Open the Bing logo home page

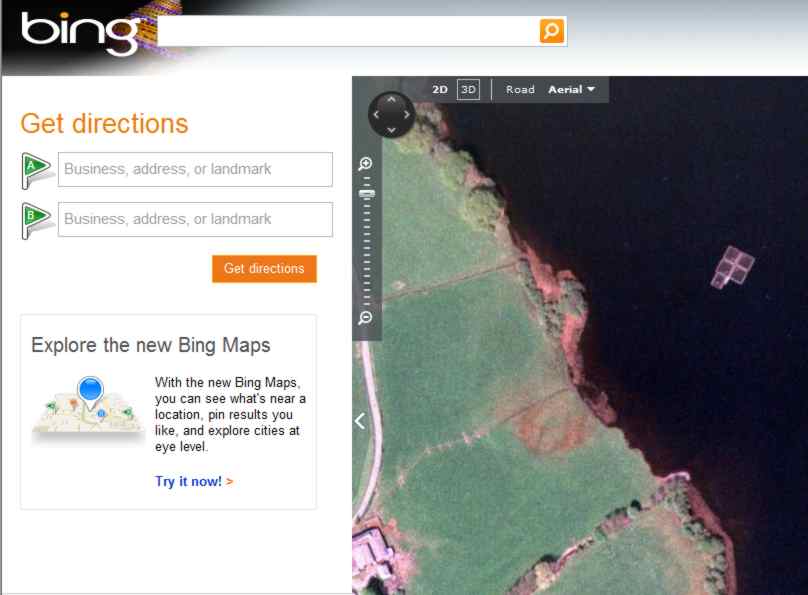click(80, 34)
